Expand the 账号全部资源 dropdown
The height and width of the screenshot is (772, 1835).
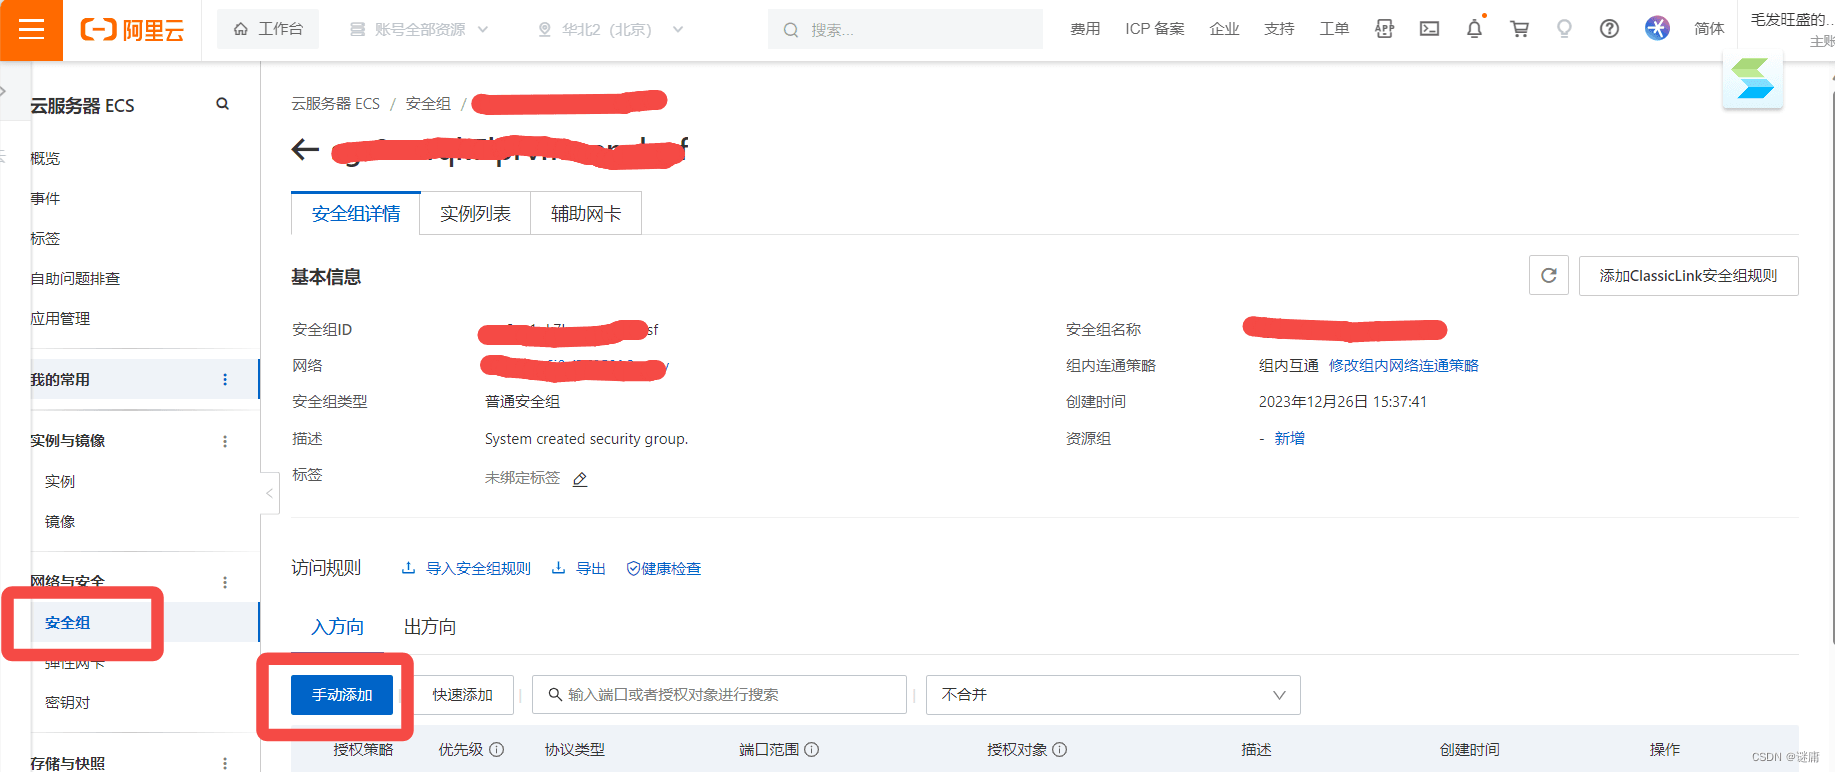(419, 29)
